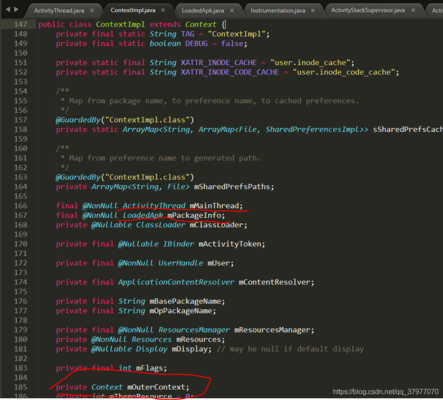Click line number 185 in the gutter

pos(20,387)
